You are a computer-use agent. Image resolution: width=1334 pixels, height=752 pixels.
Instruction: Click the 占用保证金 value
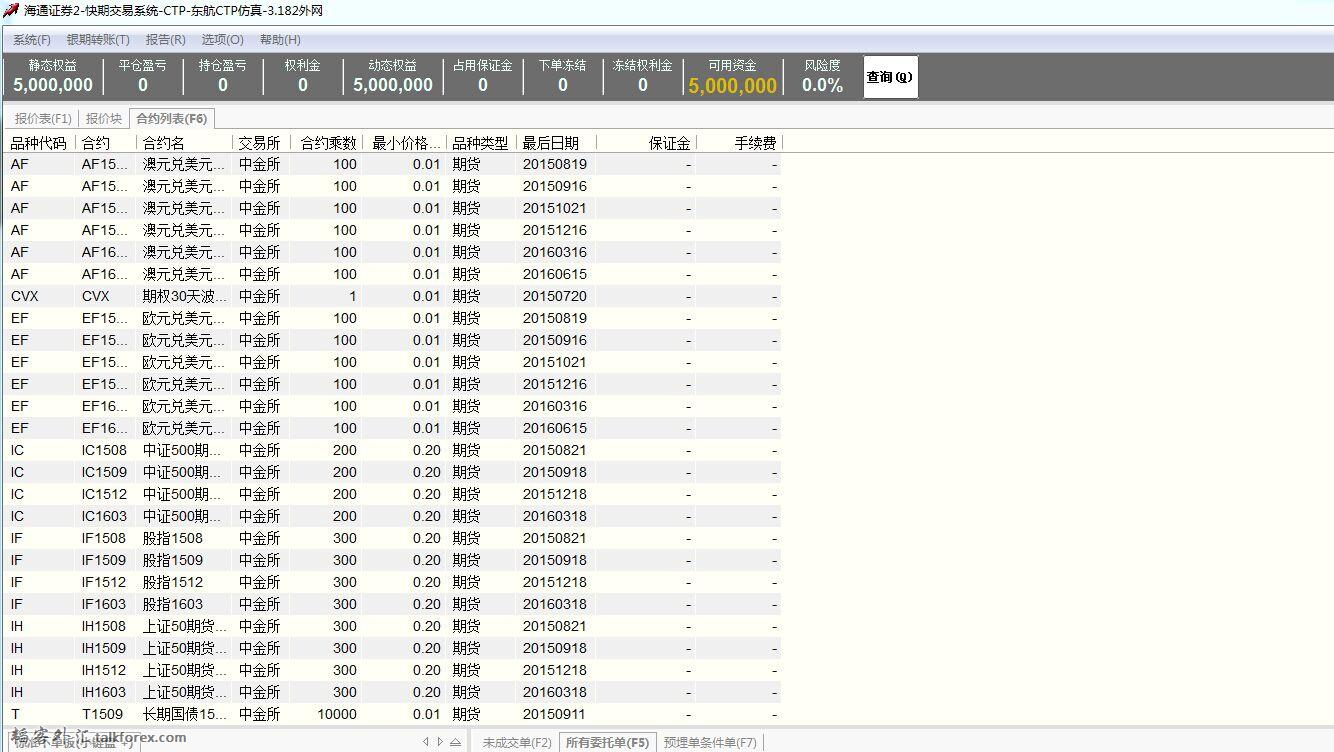(483, 86)
